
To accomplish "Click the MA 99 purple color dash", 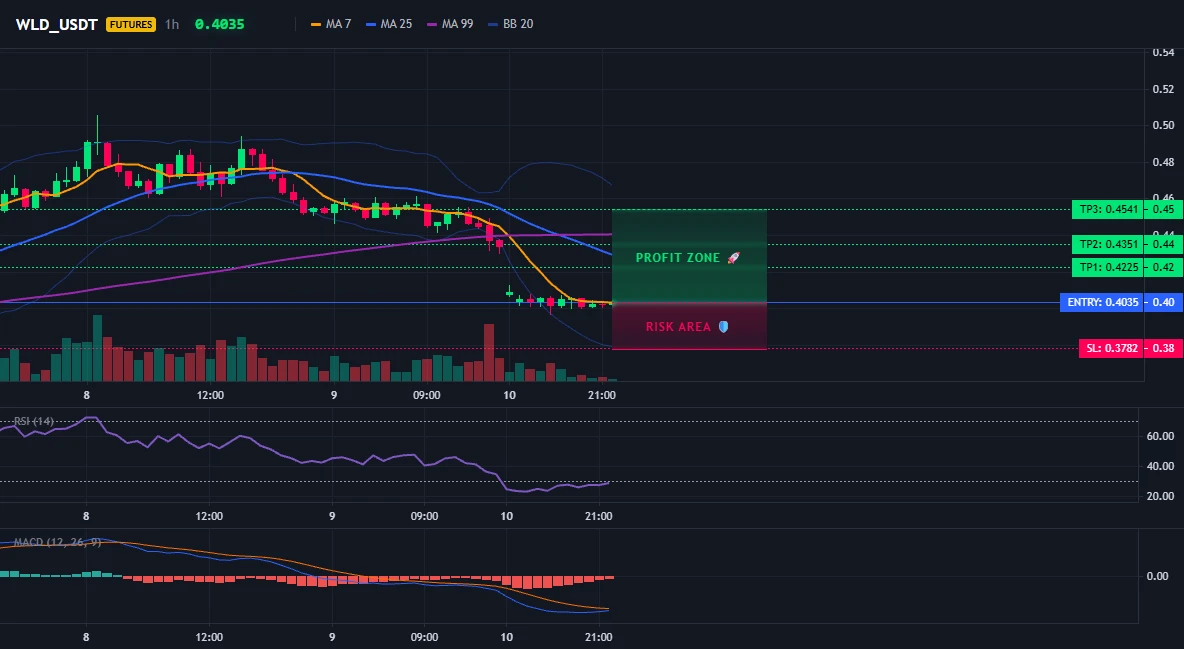I will [432, 24].
